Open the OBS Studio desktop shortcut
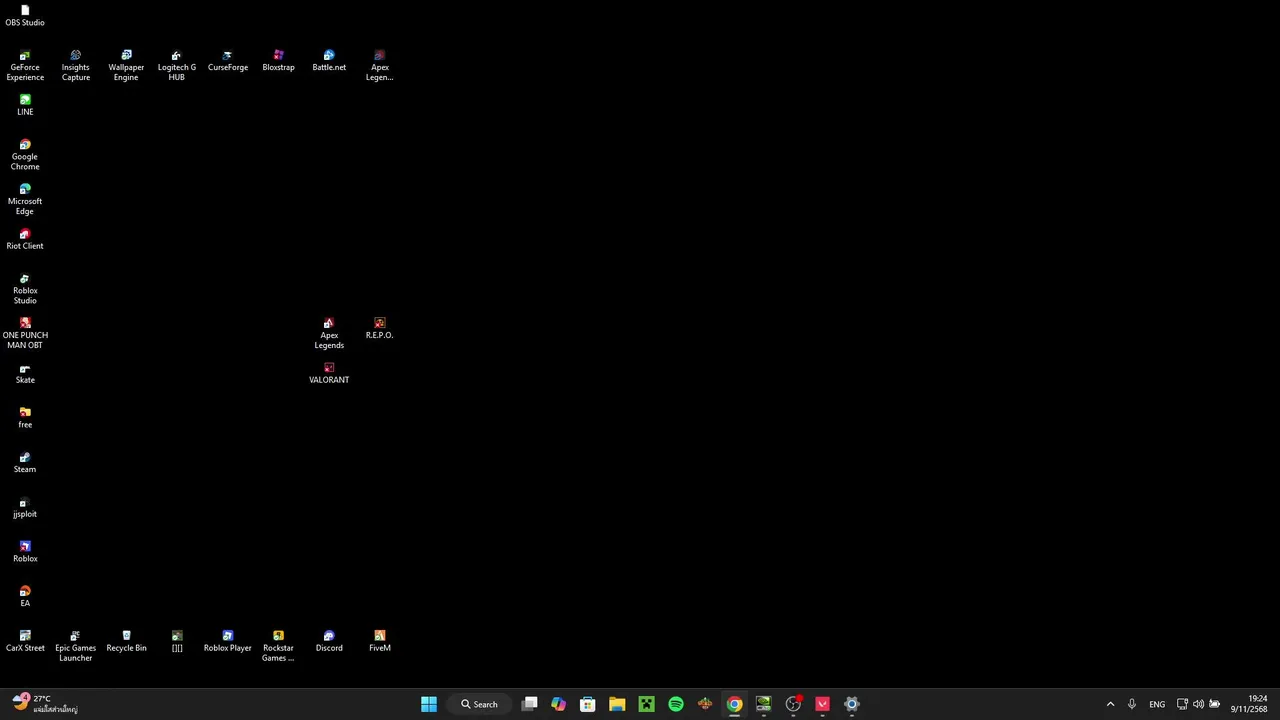The image size is (1280, 720). pyautogui.click(x=25, y=15)
